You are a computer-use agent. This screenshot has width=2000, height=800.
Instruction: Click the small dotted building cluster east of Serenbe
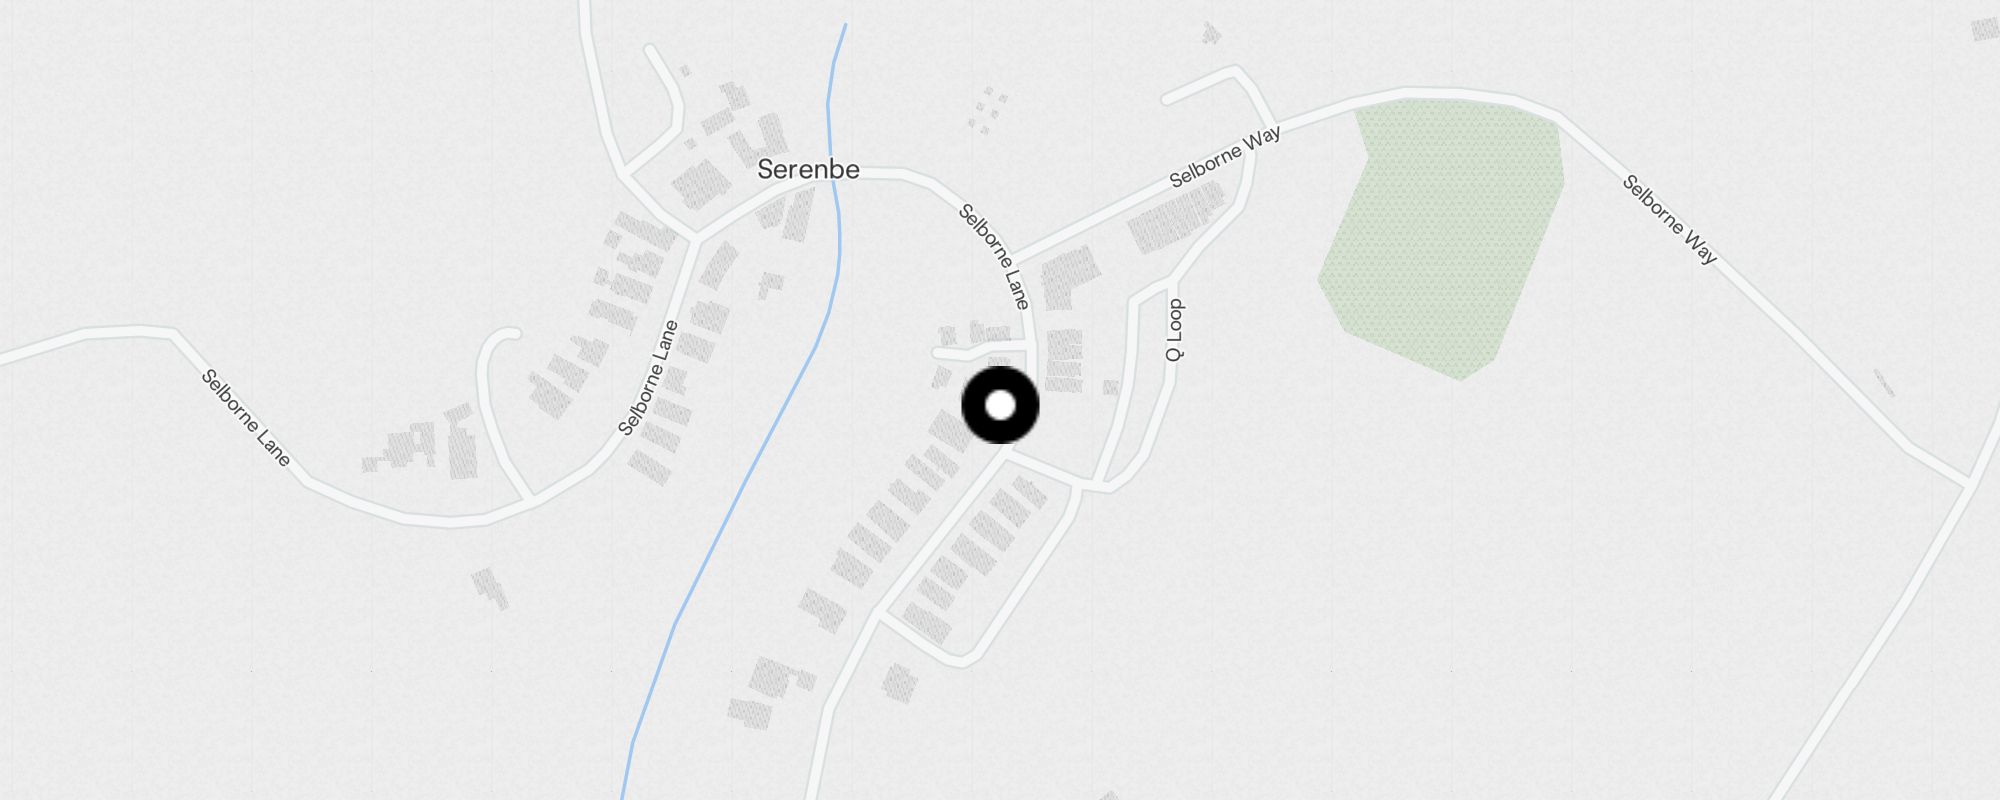pos(988,109)
